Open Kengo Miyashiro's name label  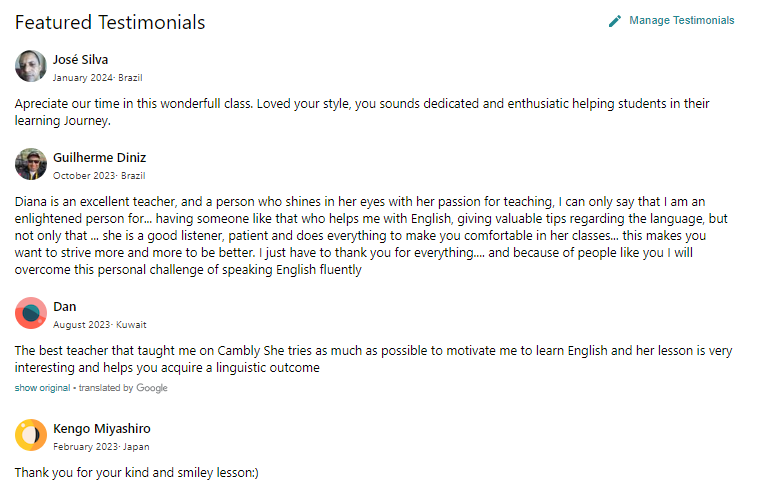tap(101, 428)
